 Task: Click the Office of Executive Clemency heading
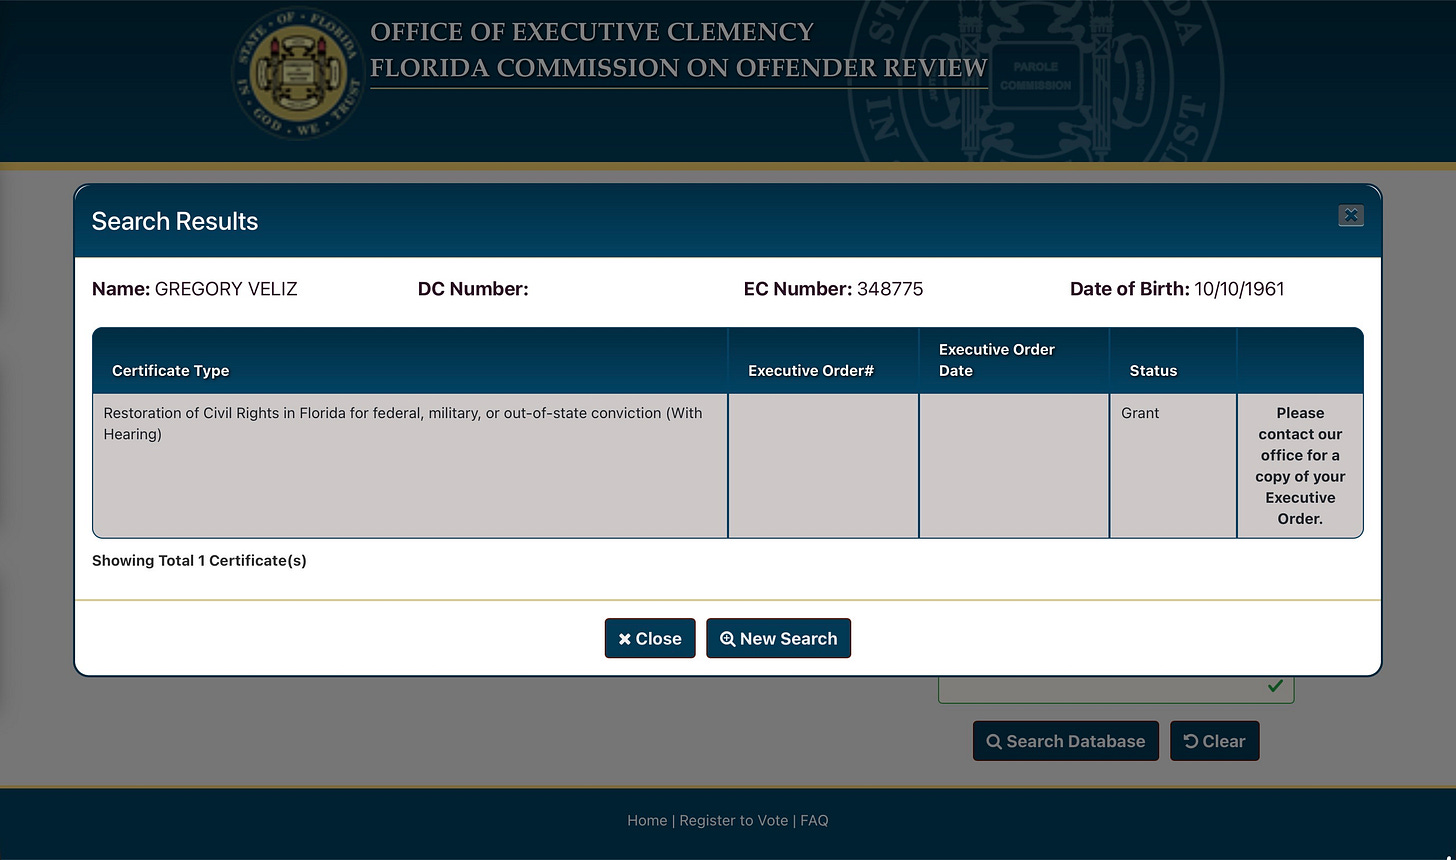tap(592, 32)
